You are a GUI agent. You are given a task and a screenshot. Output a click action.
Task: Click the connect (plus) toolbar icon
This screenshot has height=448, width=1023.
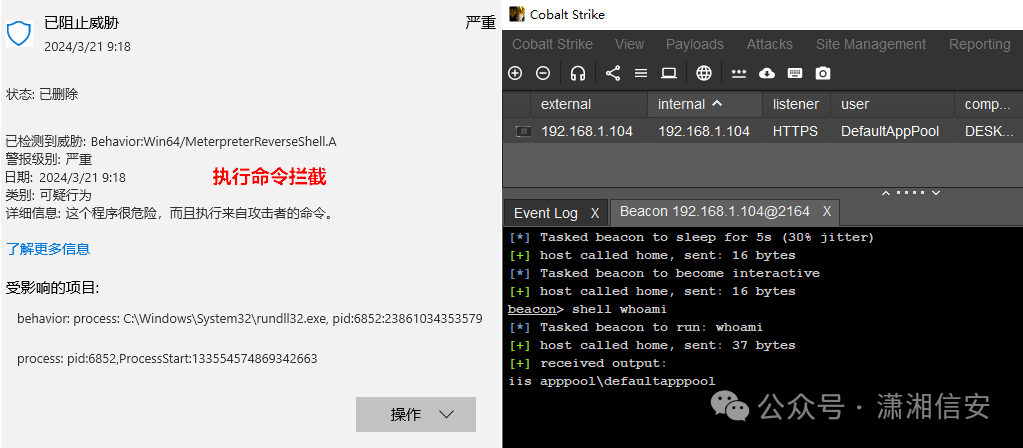(515, 73)
